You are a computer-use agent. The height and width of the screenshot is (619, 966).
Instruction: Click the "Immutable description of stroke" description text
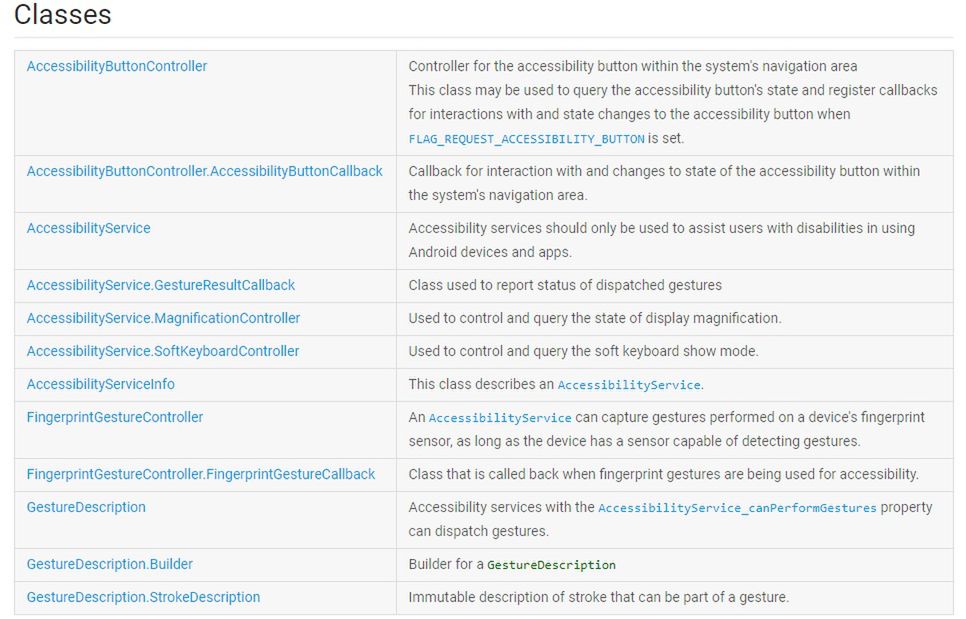pyautogui.click(x=598, y=597)
